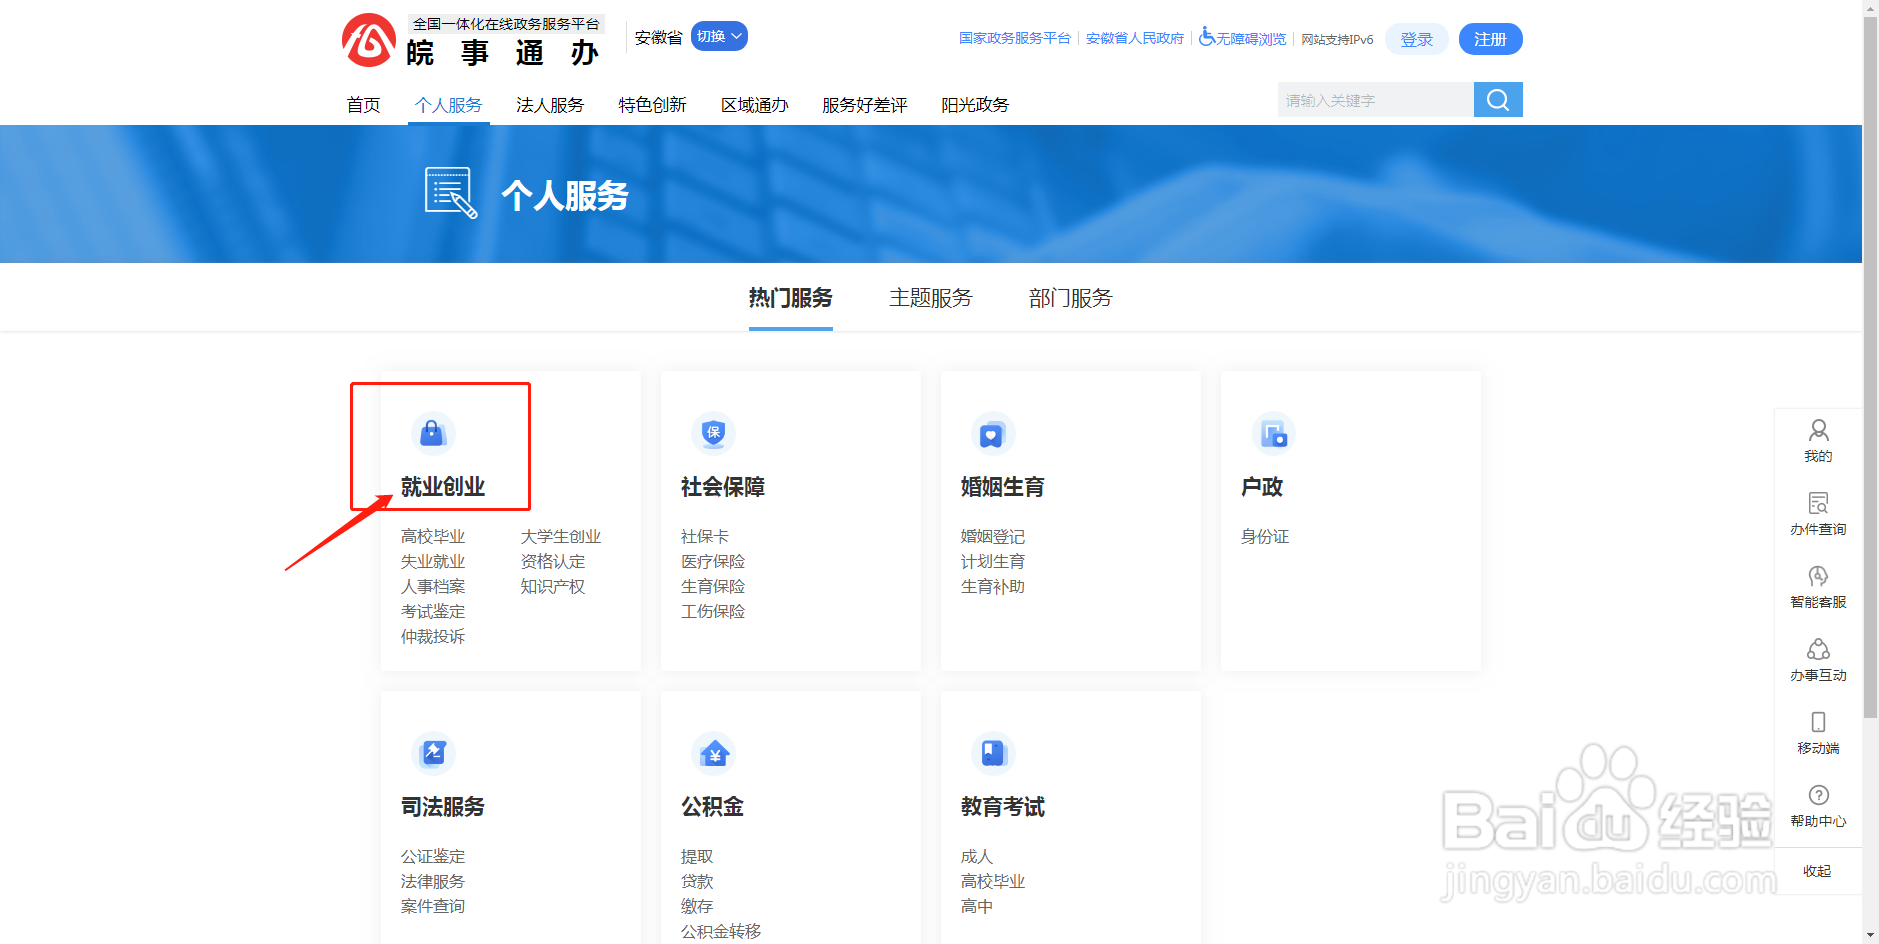Select 法人服务 navigation item
Image resolution: width=1879 pixels, height=944 pixels.
tap(550, 105)
